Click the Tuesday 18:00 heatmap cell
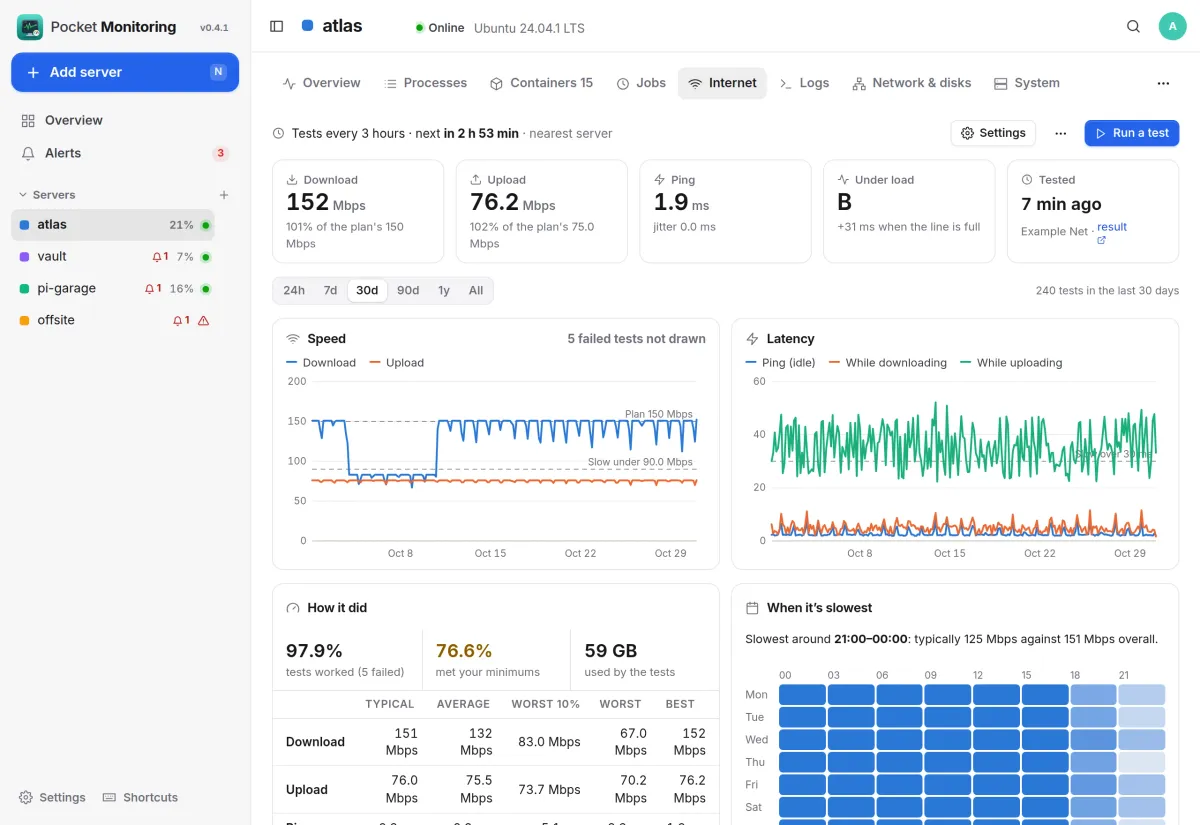The image size is (1200, 825). click(x=1093, y=717)
